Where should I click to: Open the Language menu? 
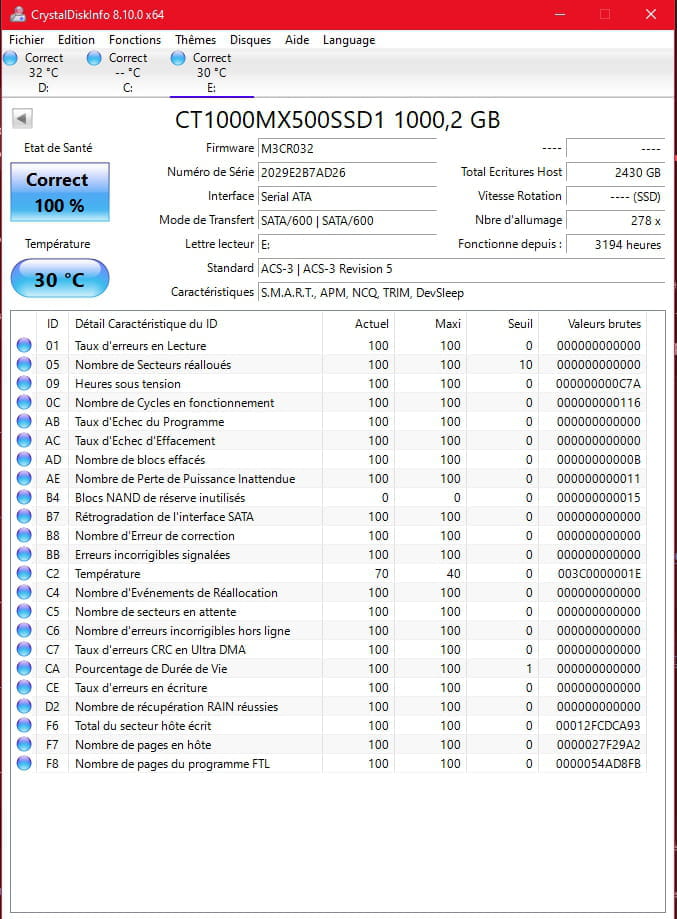[349, 40]
